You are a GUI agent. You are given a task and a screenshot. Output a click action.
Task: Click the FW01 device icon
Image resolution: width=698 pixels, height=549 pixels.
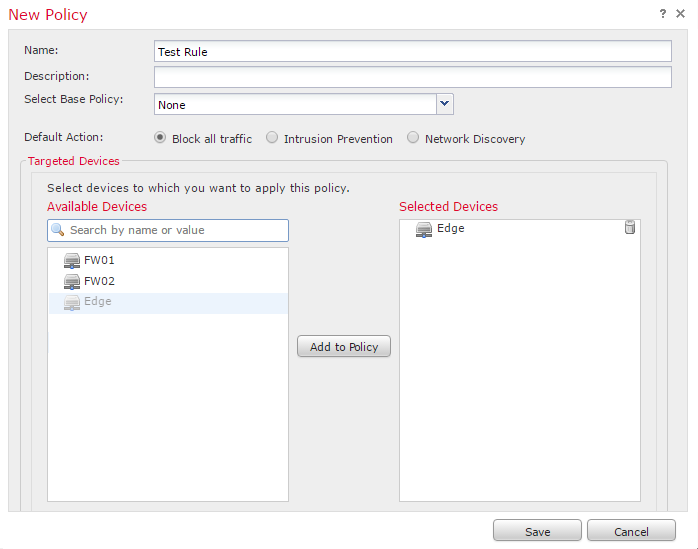point(72,260)
